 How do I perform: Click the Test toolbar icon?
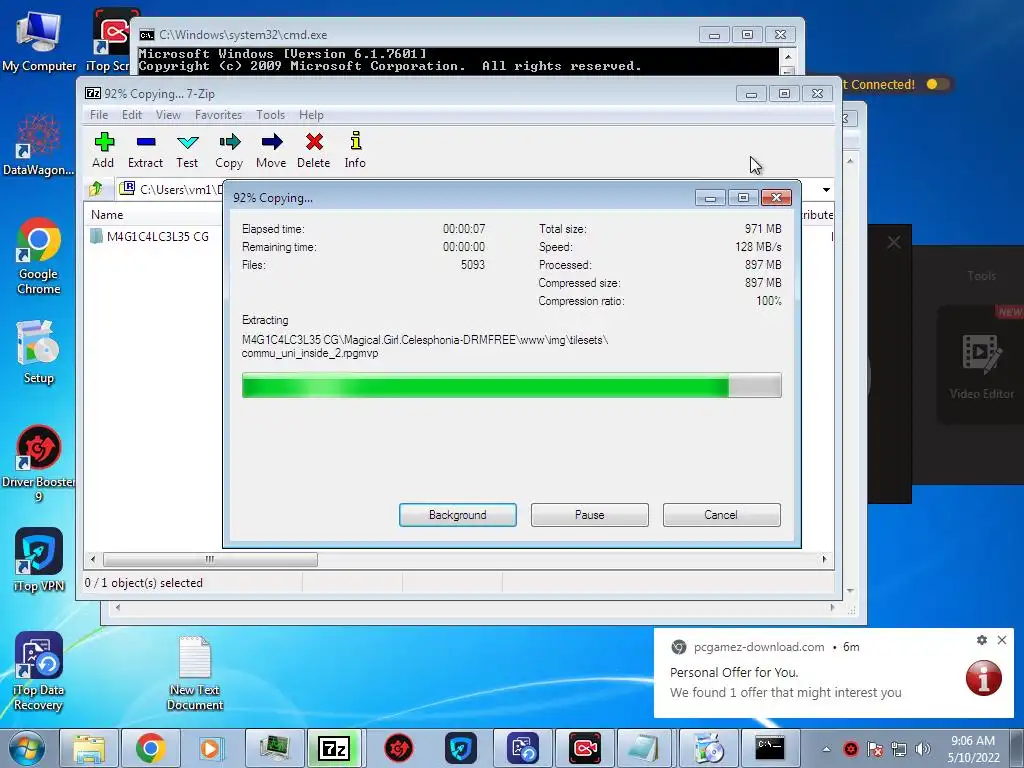pos(187,150)
